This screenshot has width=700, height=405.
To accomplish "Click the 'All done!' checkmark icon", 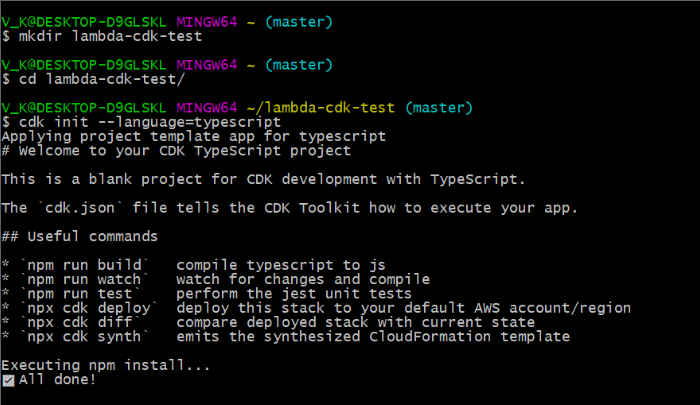I will coord(8,380).
